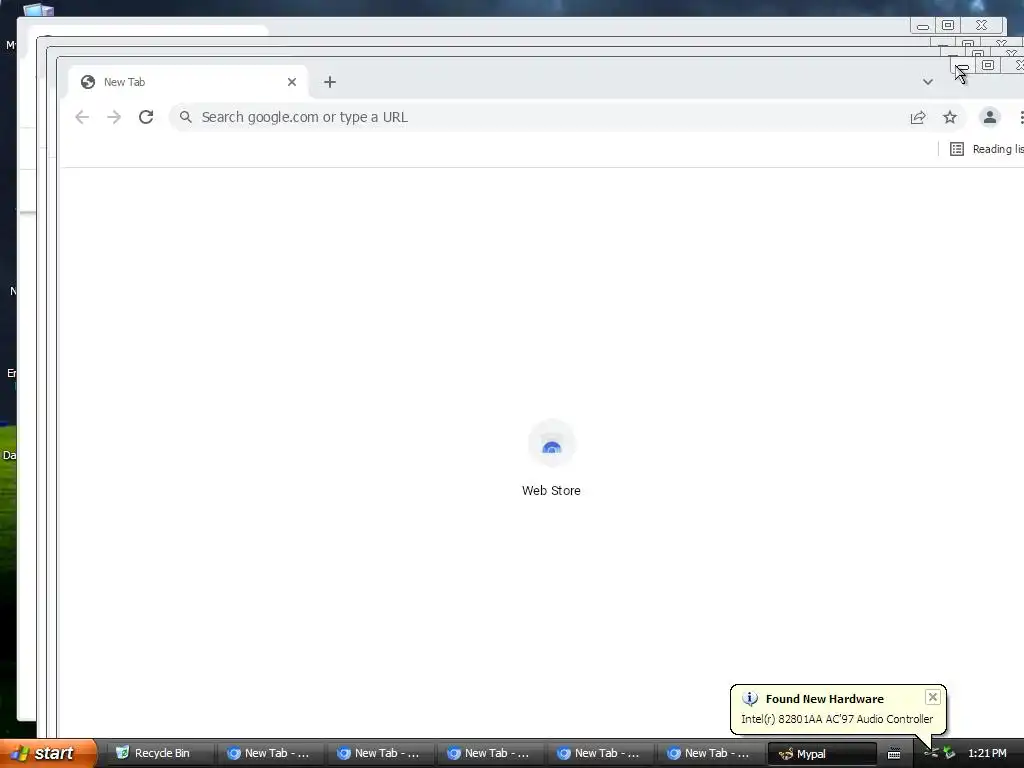
Task: Click the taskbar clock showing 1:21 PM
Action: click(x=987, y=753)
